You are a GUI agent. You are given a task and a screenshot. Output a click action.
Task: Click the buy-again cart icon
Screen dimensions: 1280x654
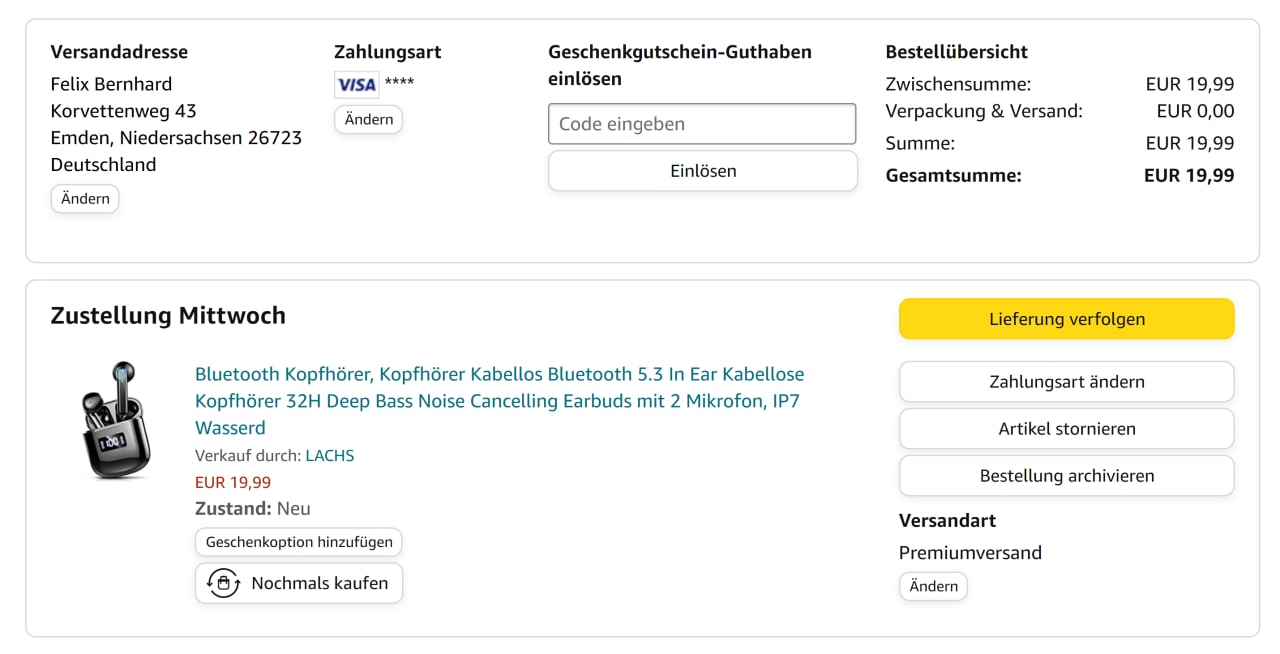(x=223, y=583)
